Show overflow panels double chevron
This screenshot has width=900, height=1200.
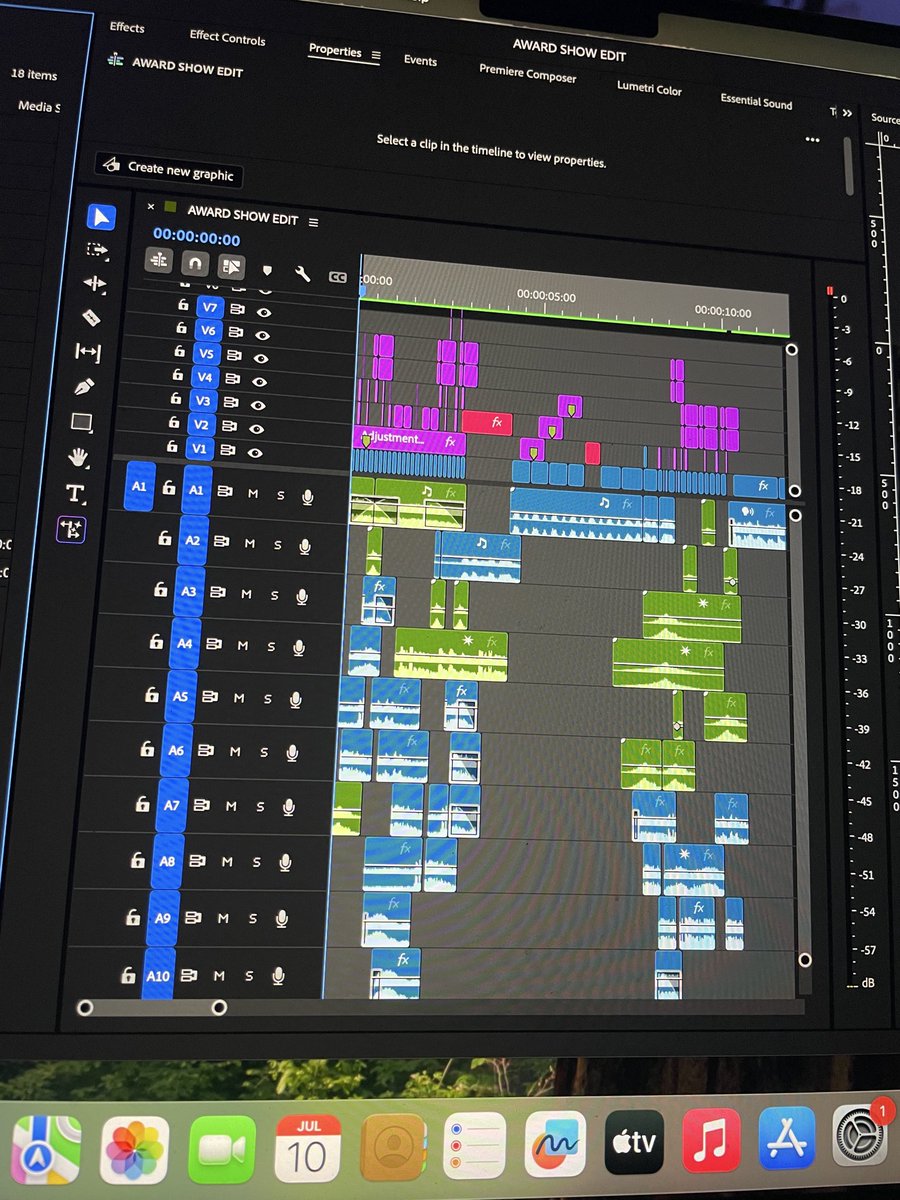pos(847,113)
